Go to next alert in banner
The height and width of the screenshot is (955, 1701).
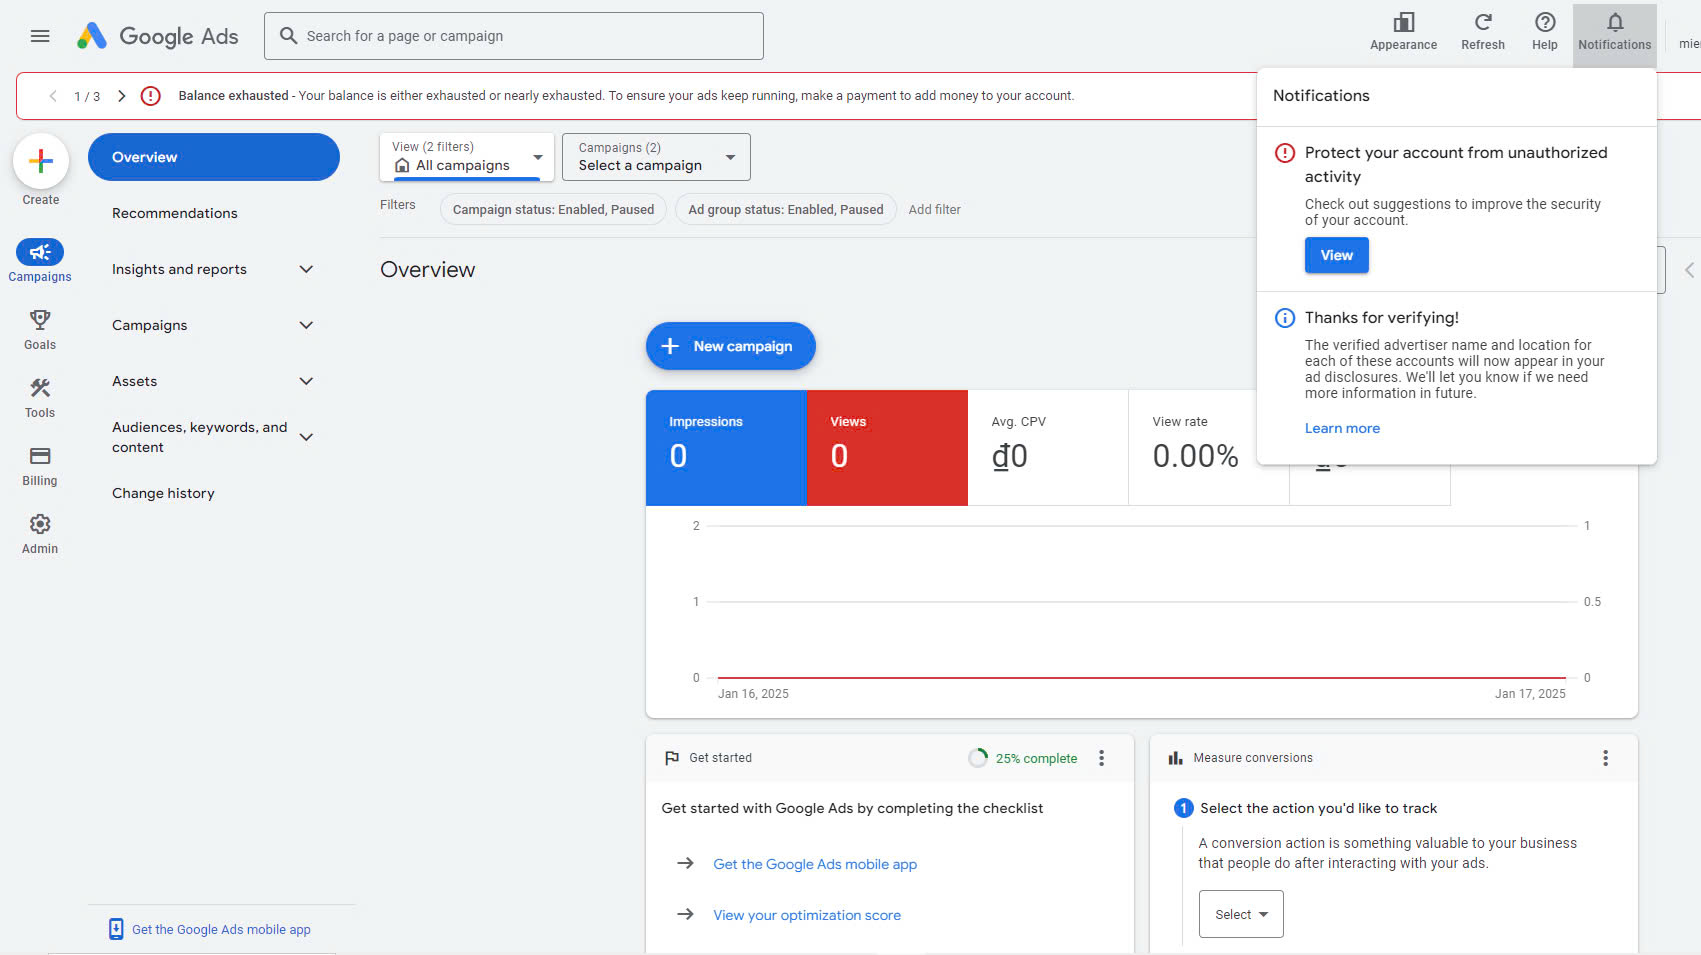click(121, 96)
